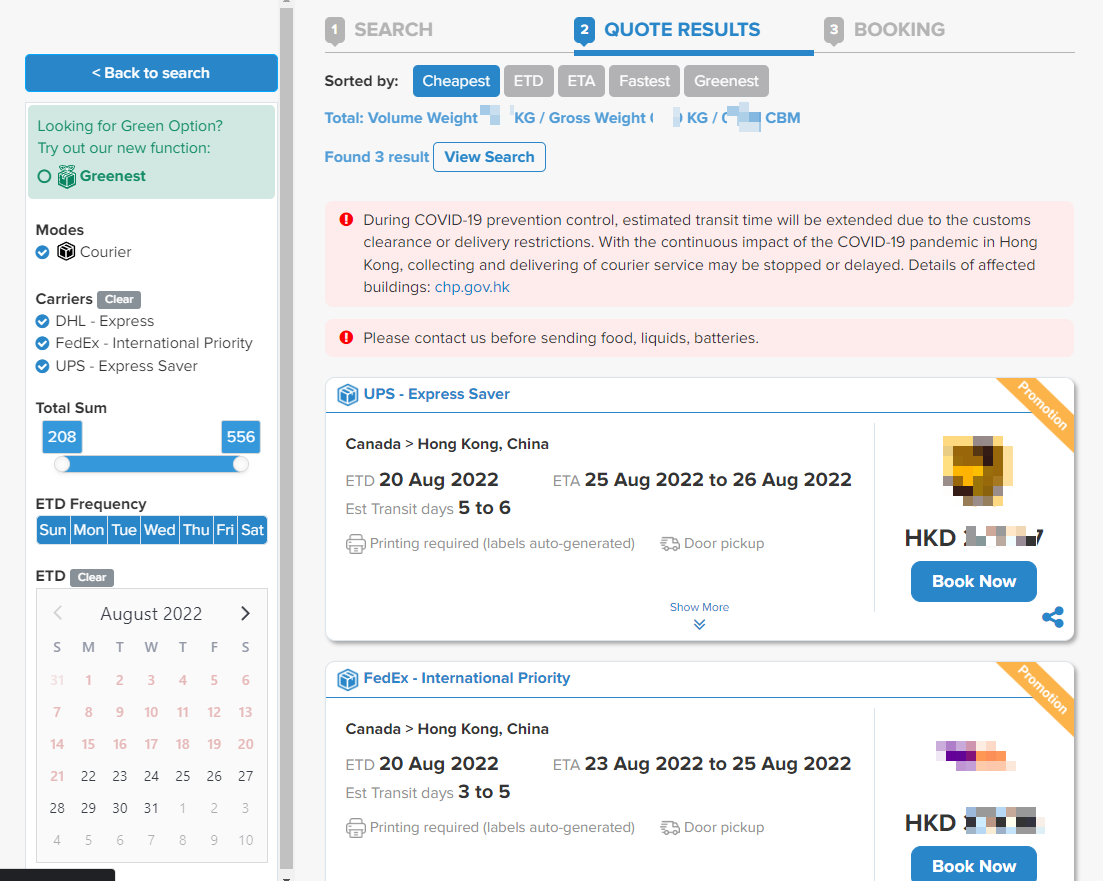Click the Courier package icon
Screen dimensions: 1103x881
pyautogui.click(x=66, y=251)
